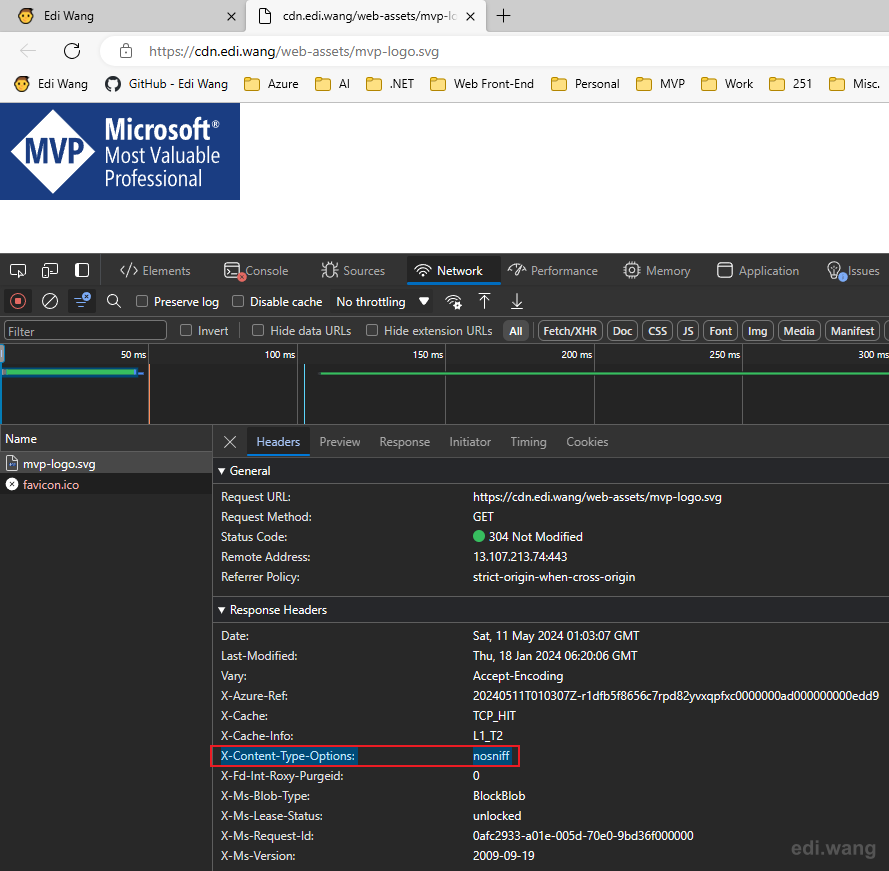The height and width of the screenshot is (871, 889).
Task: Select the failed favicon.ico request
Action: pyautogui.click(x=106, y=485)
